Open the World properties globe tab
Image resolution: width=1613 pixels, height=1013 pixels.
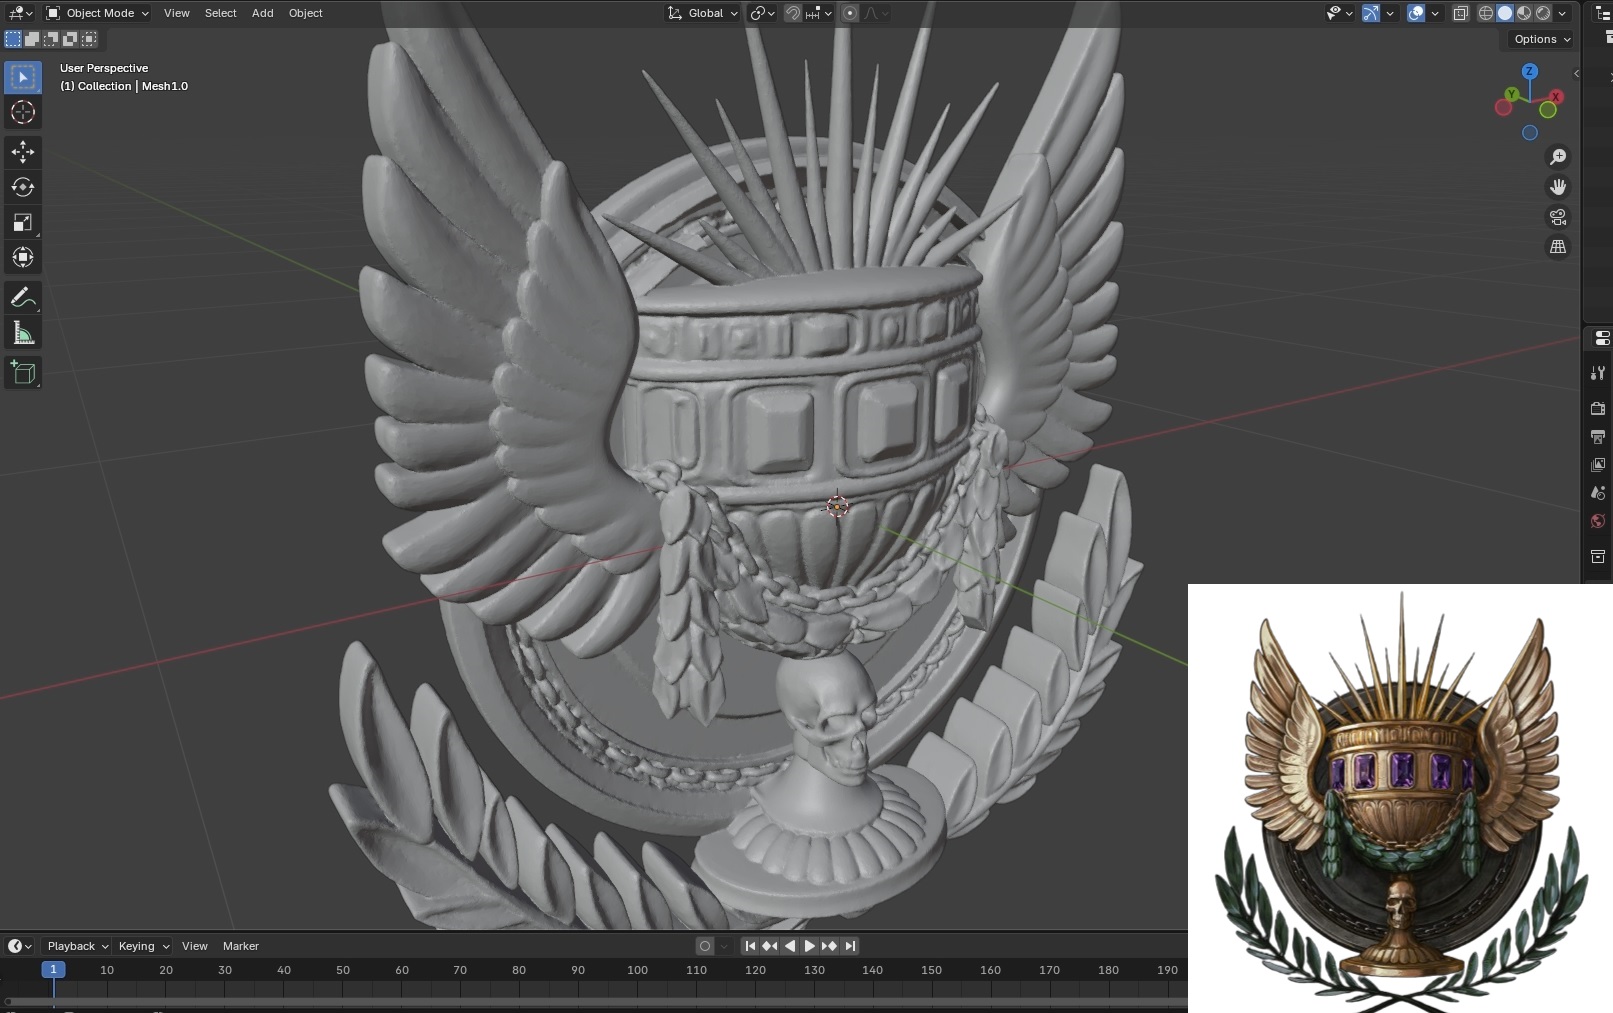1598,520
